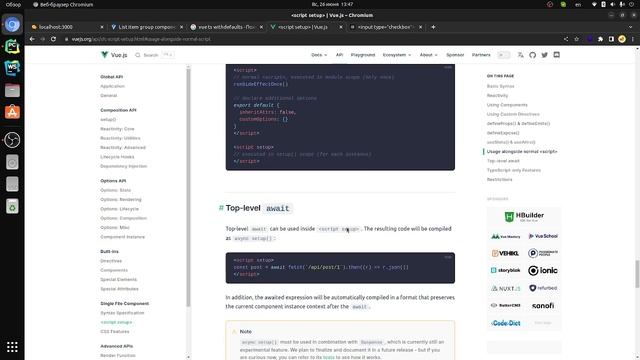Show applications grid
Viewport: 640px width, 360px height.
tap(12, 347)
